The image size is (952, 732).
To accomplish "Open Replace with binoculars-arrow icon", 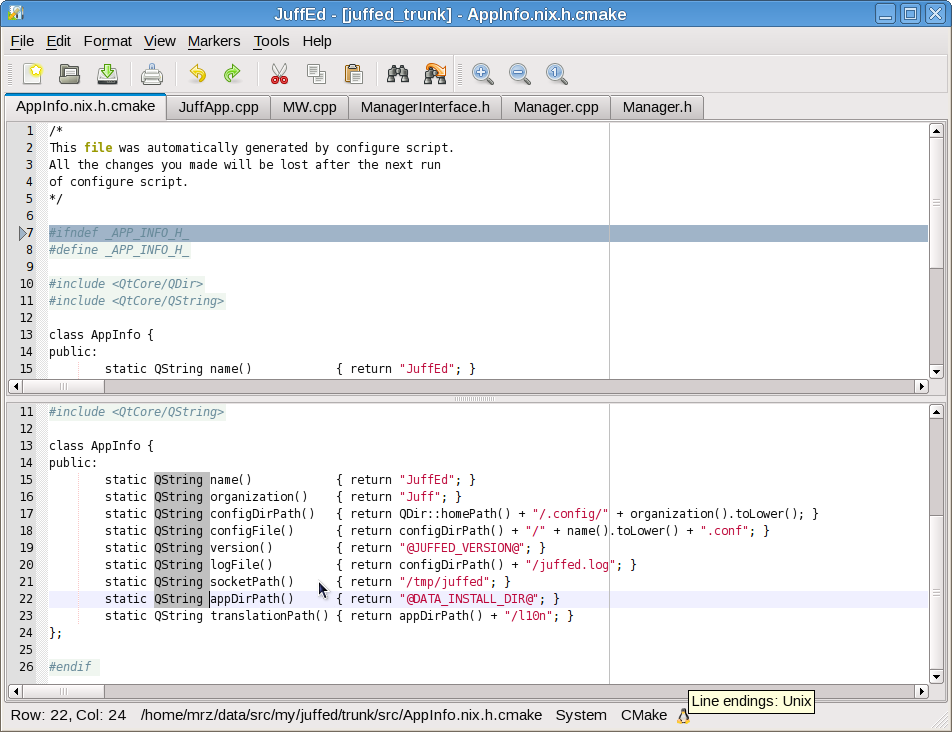I will (x=435, y=74).
